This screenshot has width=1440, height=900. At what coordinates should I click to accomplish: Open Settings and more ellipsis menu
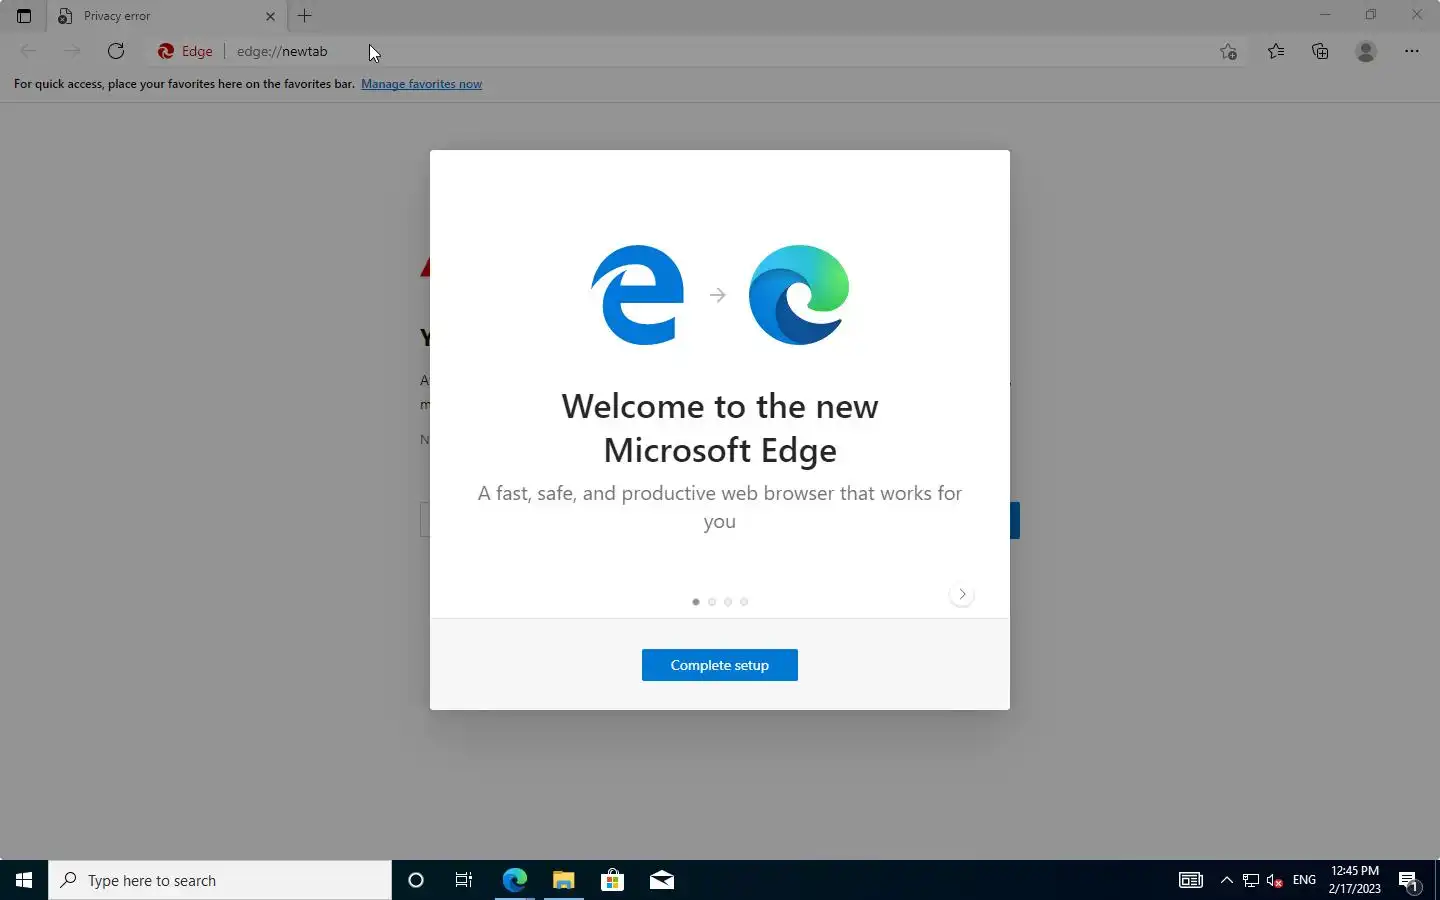(1412, 51)
